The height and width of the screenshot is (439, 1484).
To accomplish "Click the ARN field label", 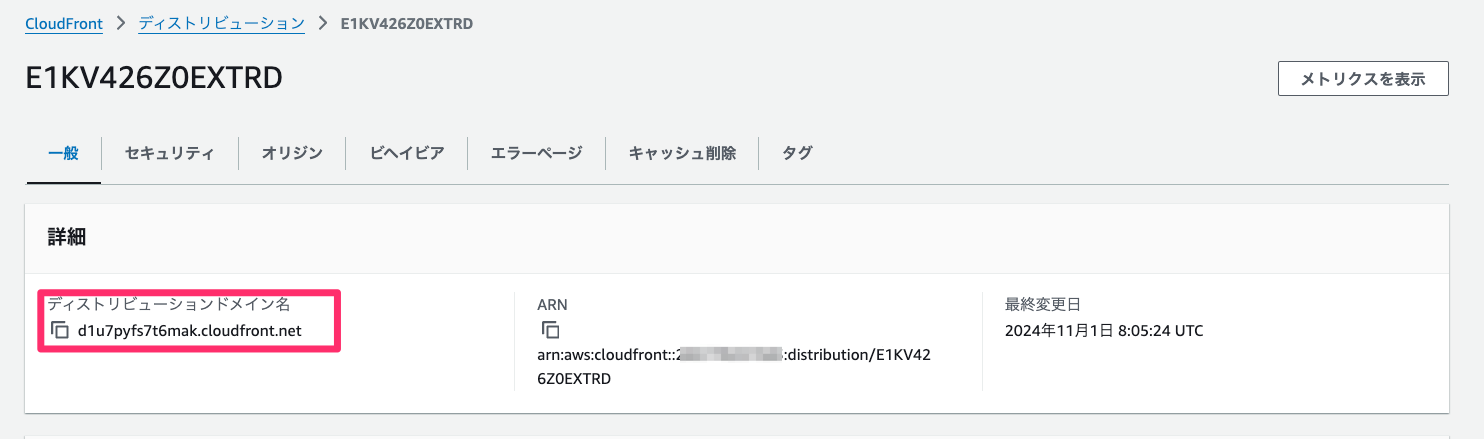I will [554, 304].
